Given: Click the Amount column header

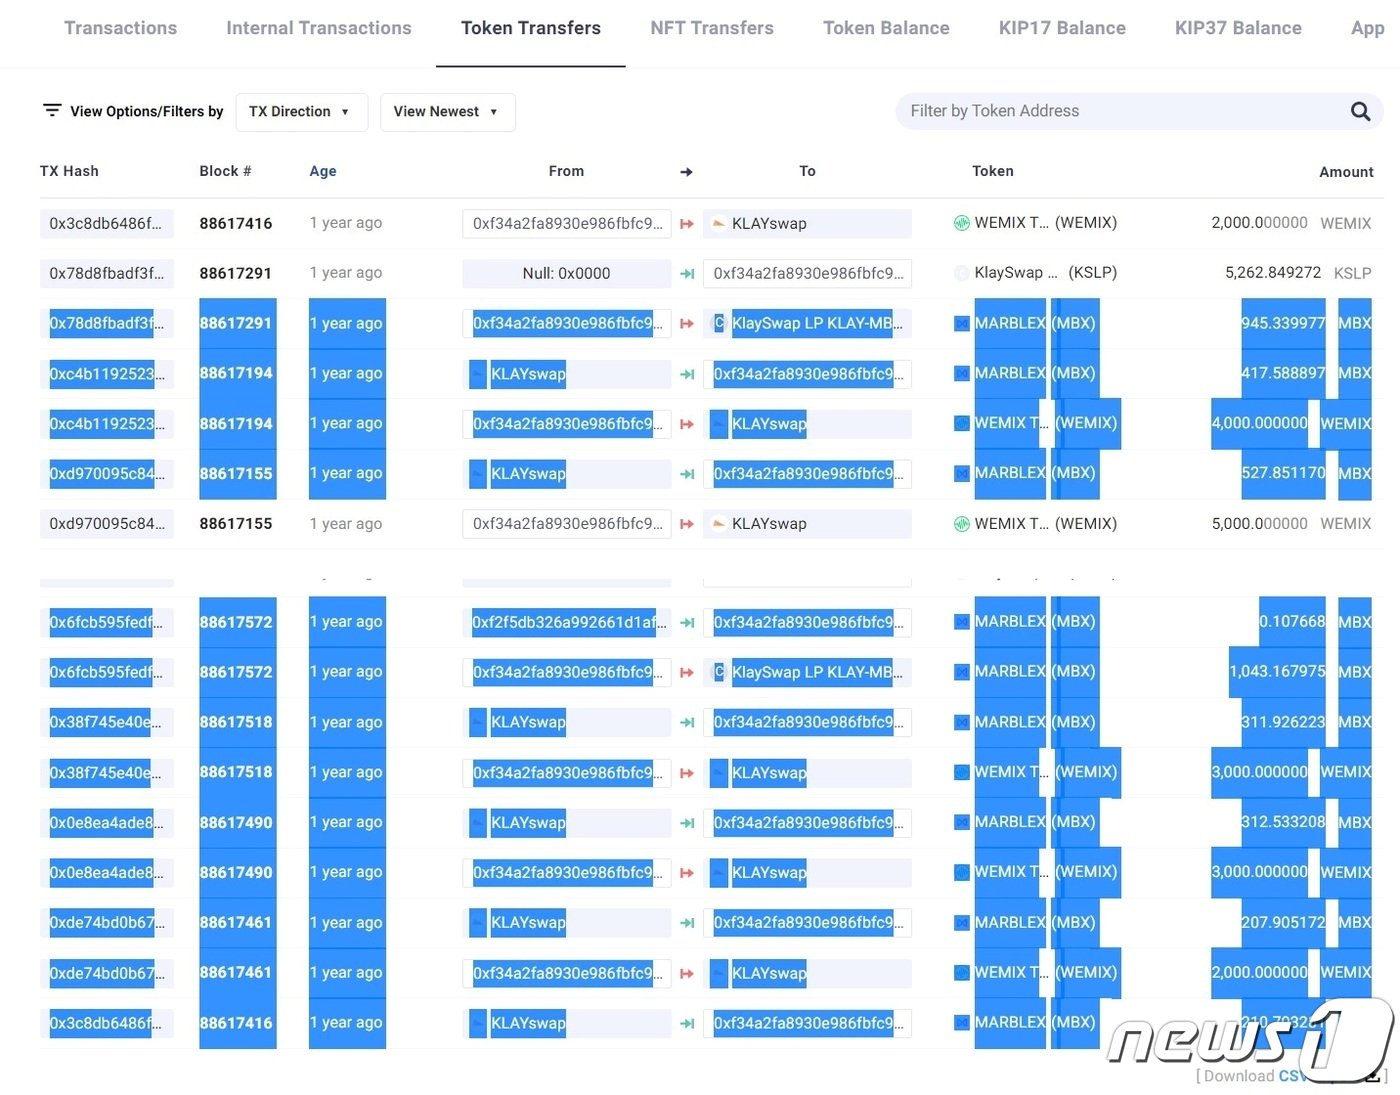Looking at the screenshot, I should pos(1346,172).
